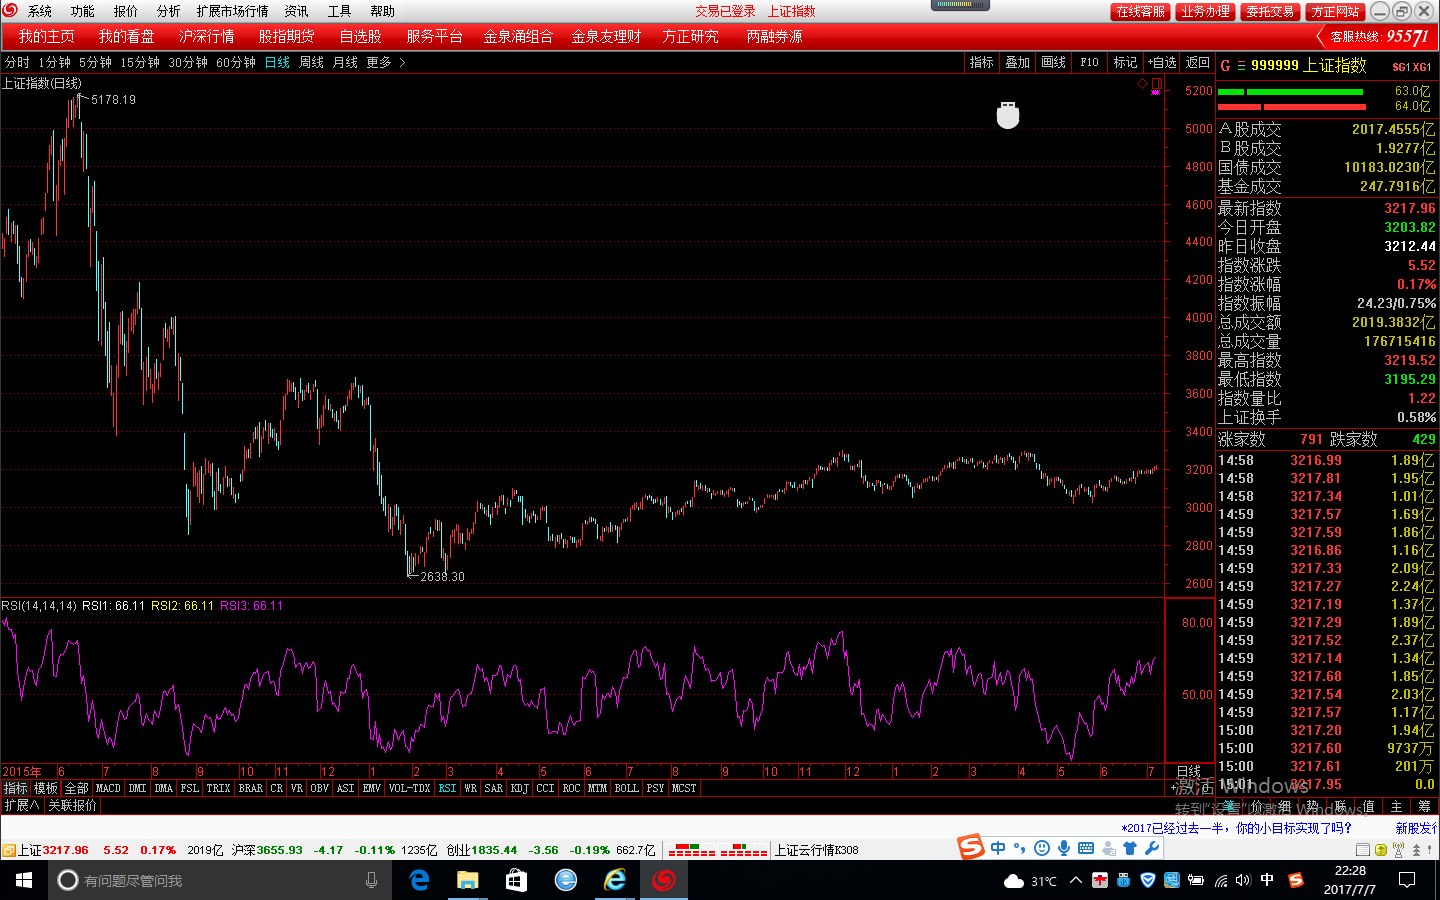1440x900 pixels.
Task: Open the Windows Start menu
Action: [x=24, y=880]
